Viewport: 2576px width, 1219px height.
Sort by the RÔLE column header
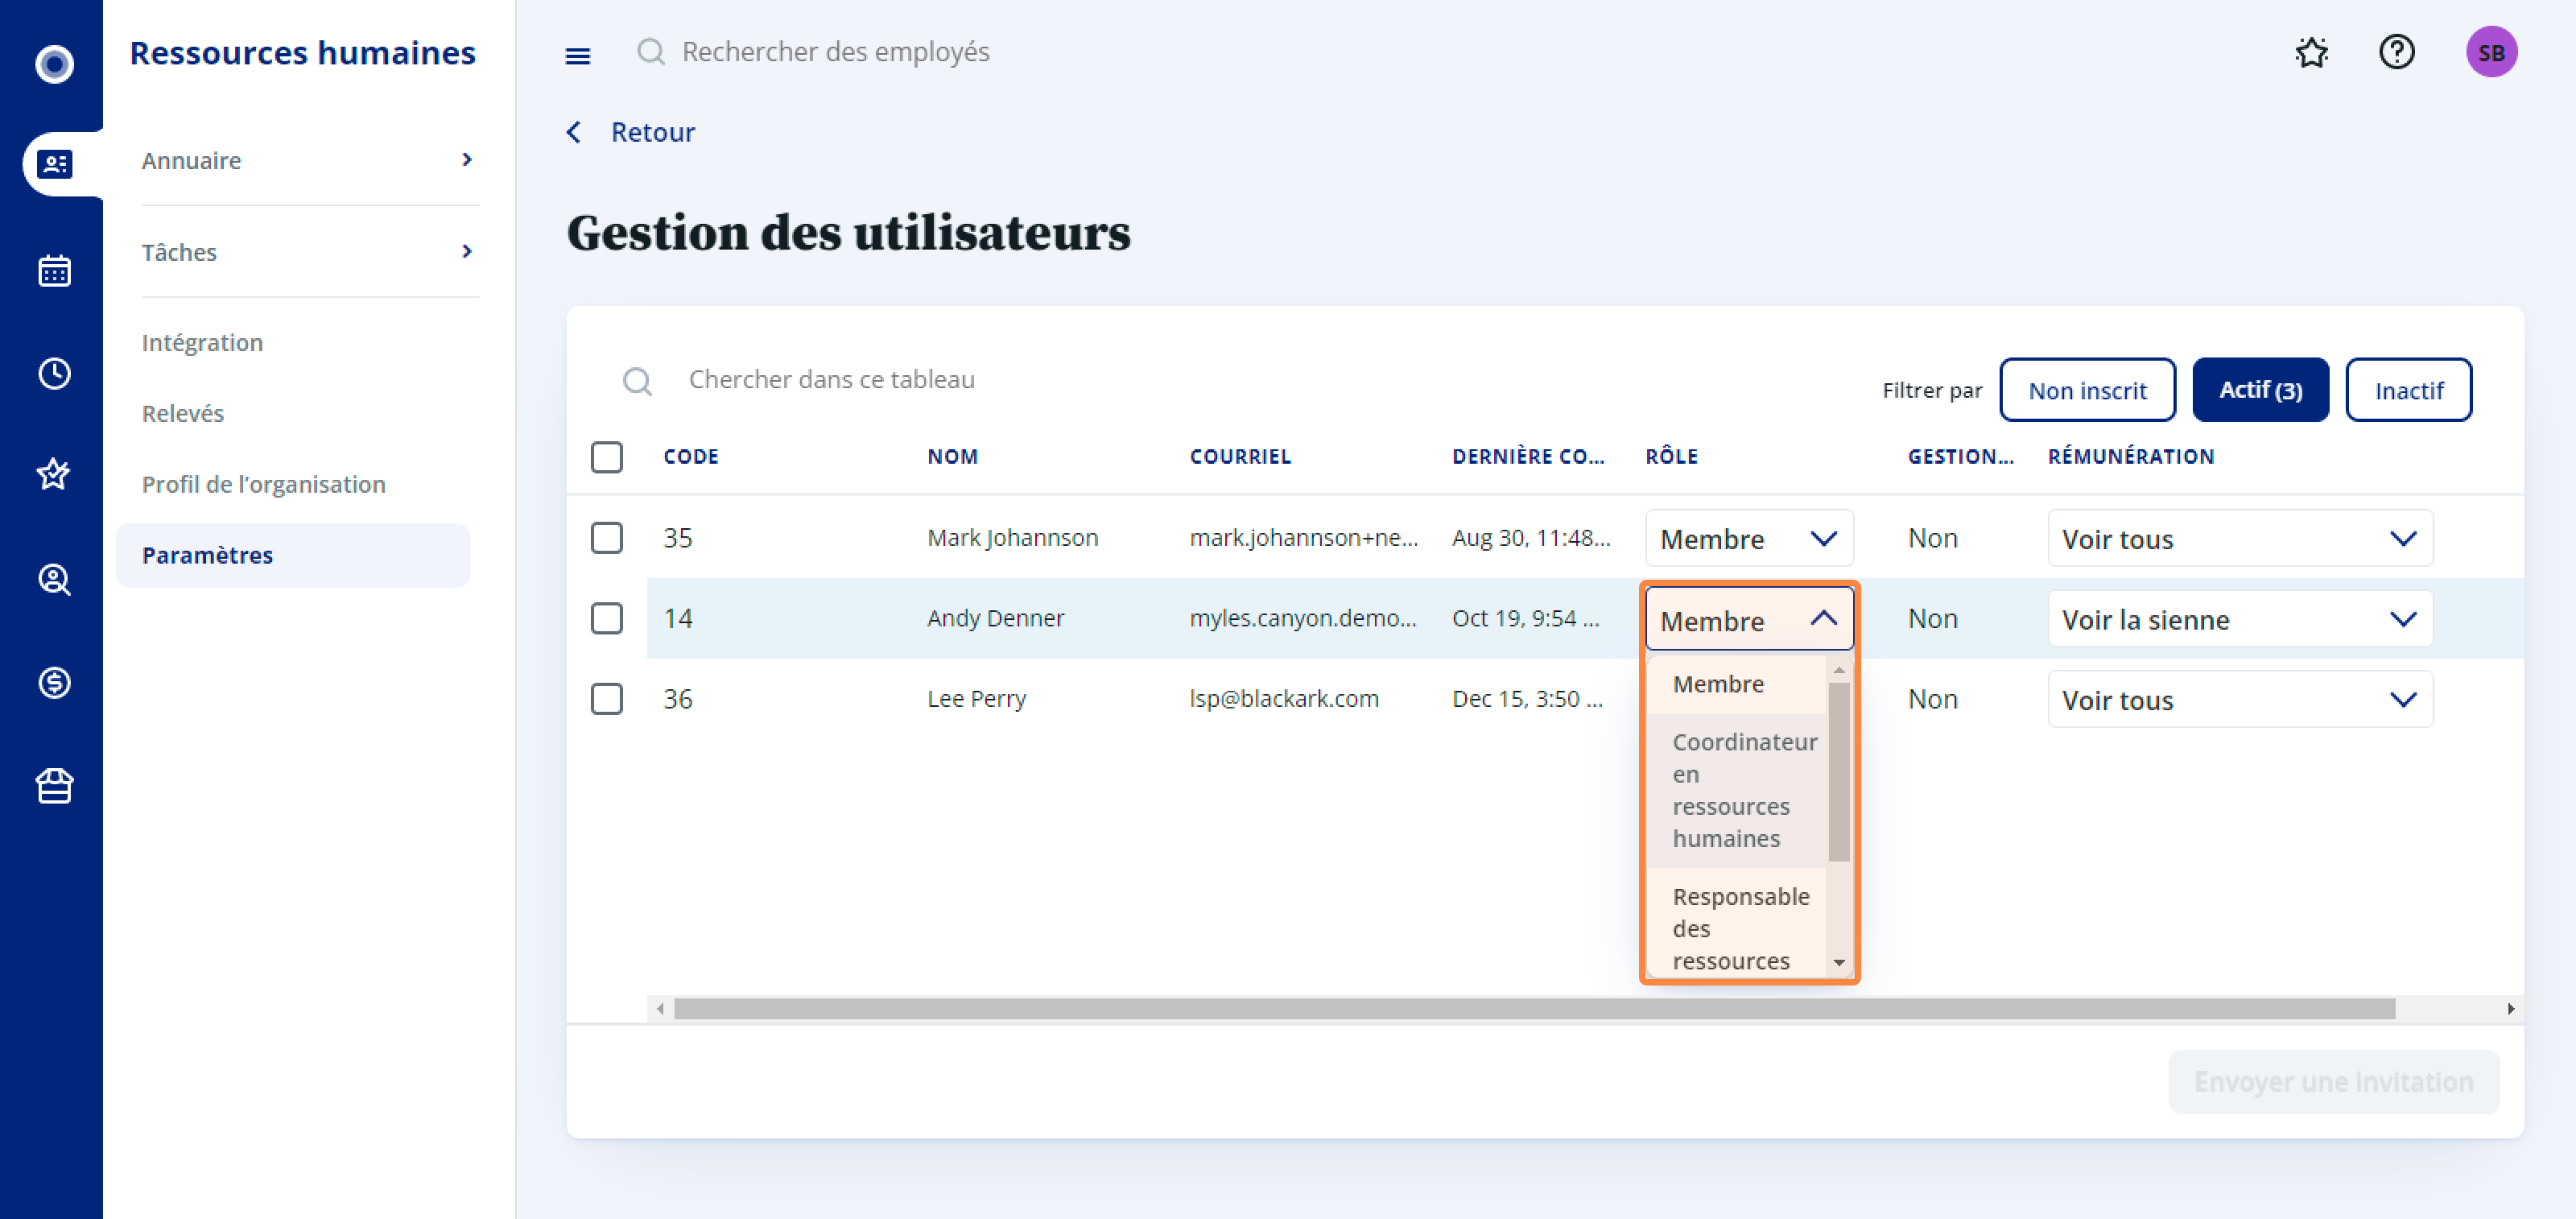(x=1672, y=457)
